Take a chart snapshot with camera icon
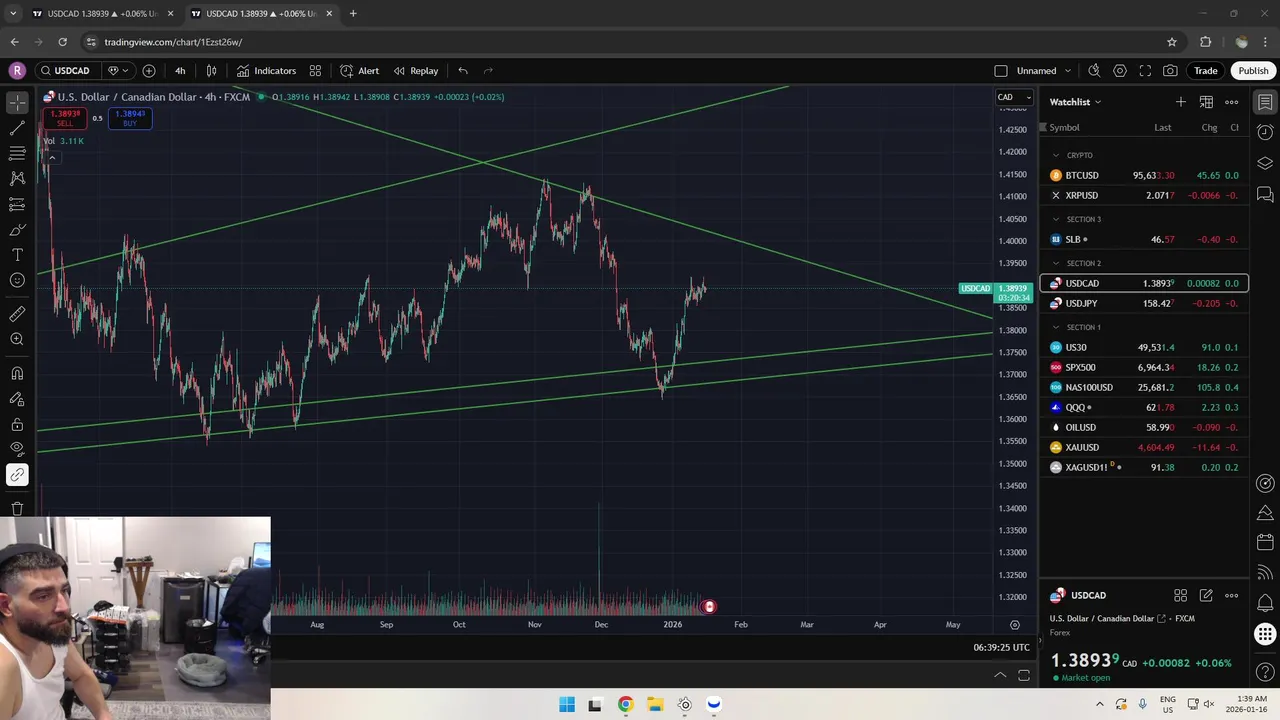1280x720 pixels. 1170,71
